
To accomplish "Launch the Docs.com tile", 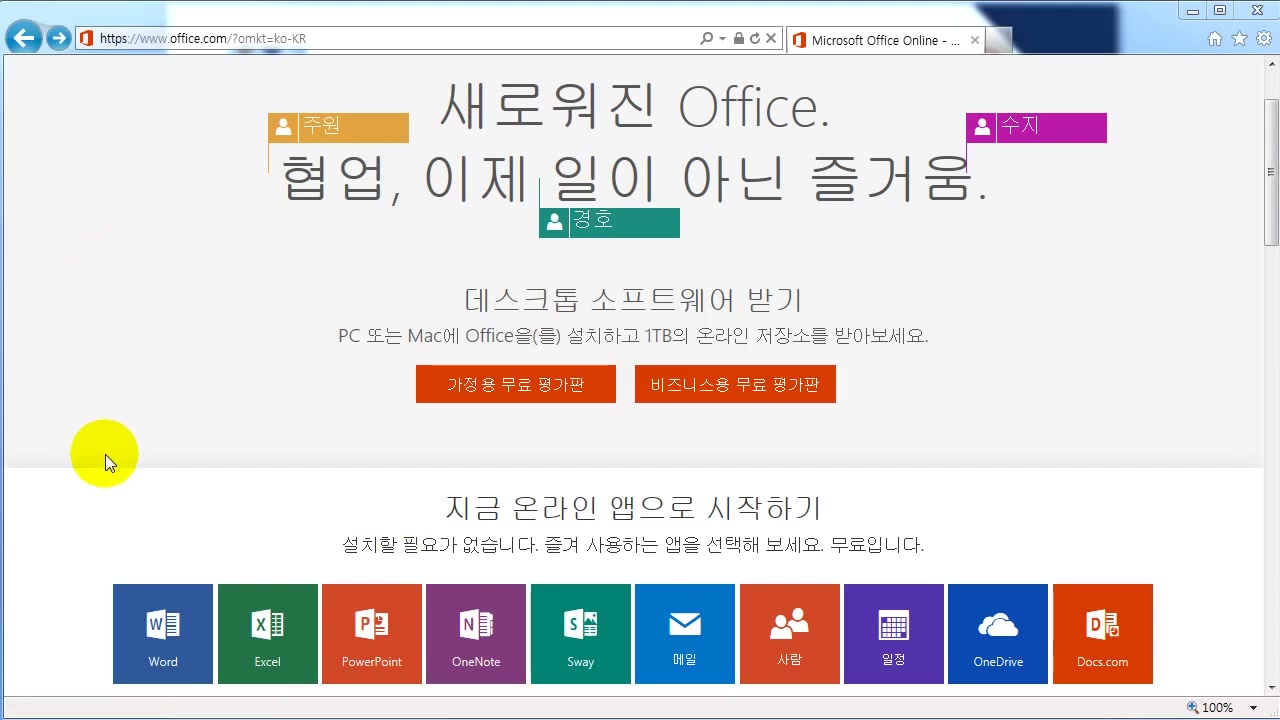I will point(1102,633).
